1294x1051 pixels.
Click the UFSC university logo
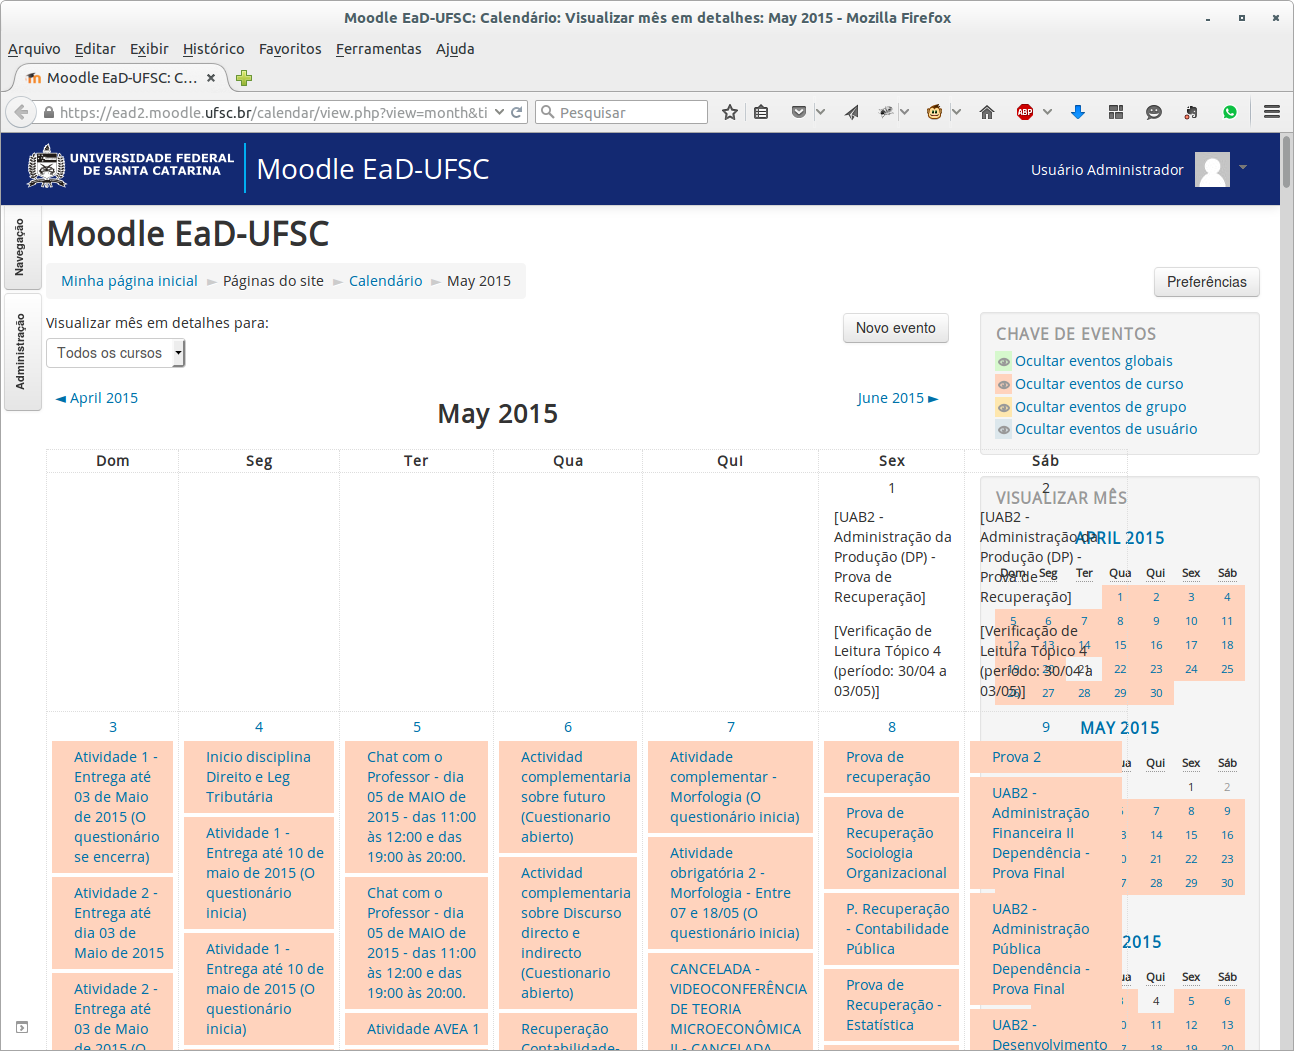(x=130, y=167)
